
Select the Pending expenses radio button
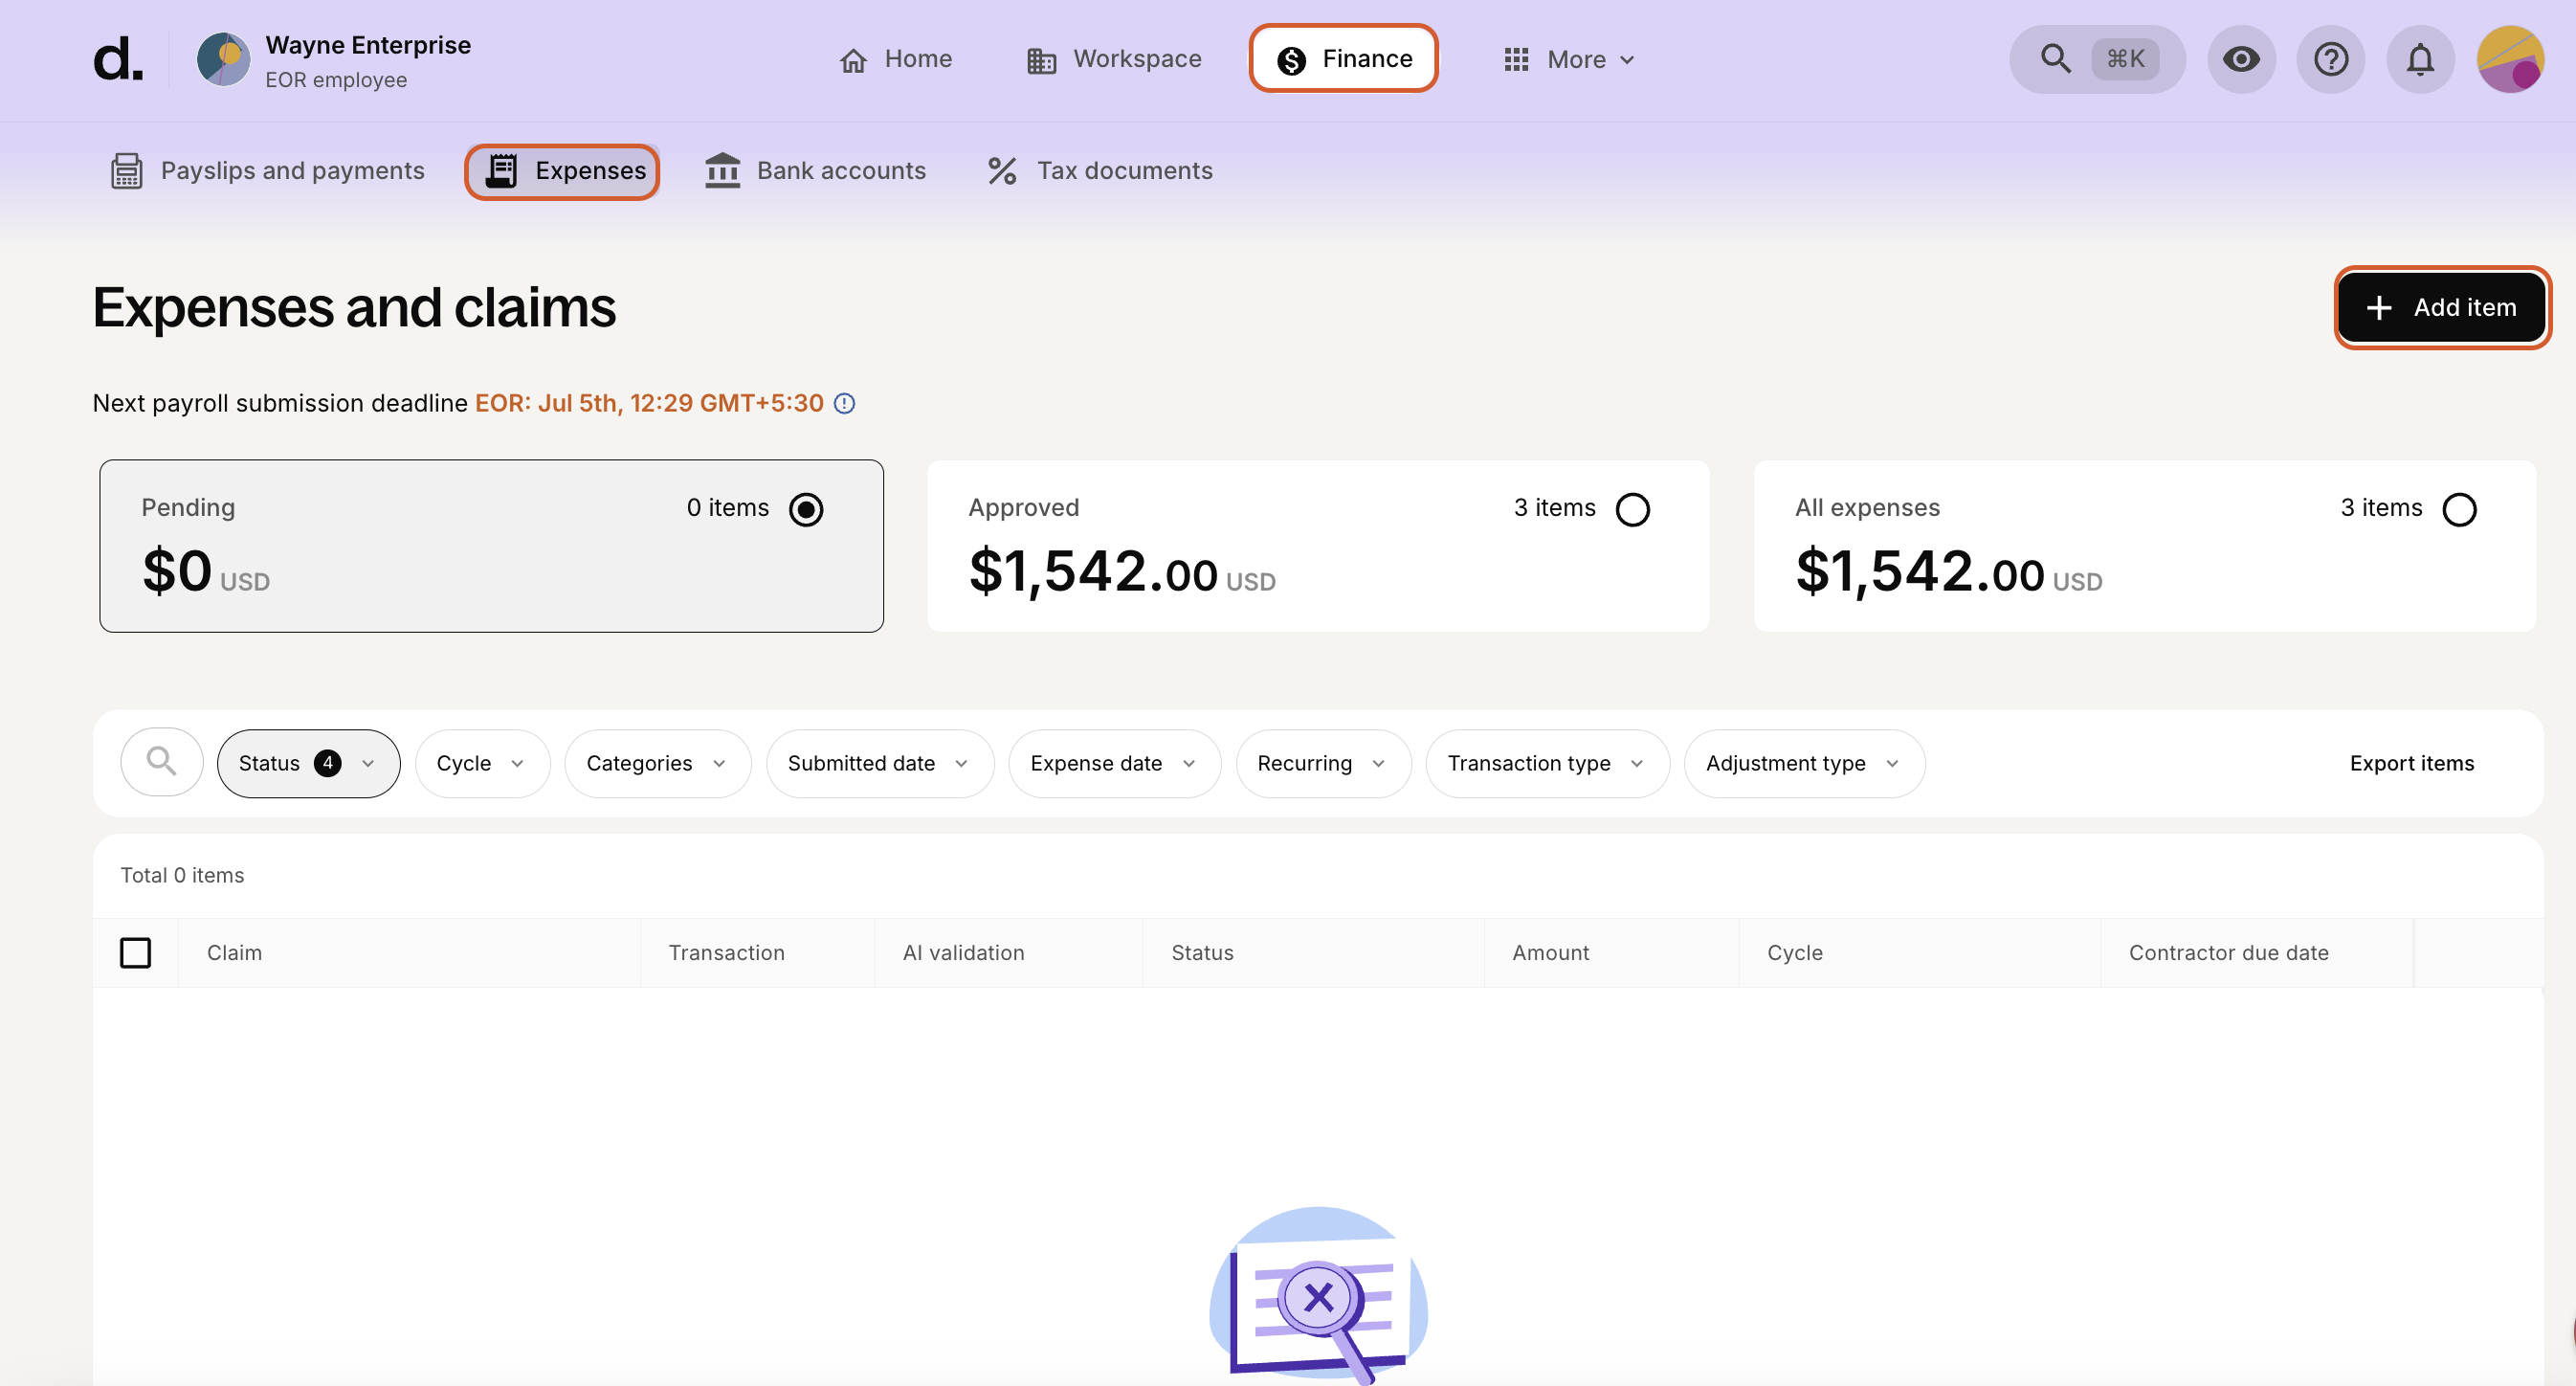(806, 508)
